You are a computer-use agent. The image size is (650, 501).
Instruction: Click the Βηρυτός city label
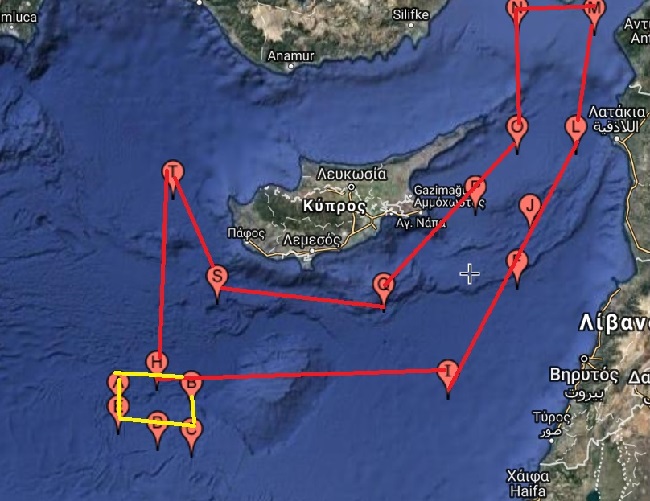[583, 375]
